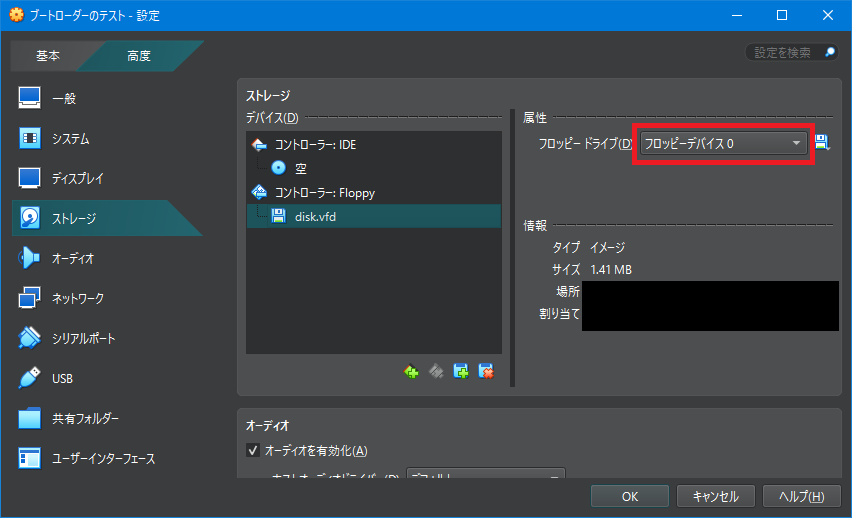Open the フロッピーデバイス 0 dropdown
Viewport: 852px width, 518px height.
click(723, 143)
